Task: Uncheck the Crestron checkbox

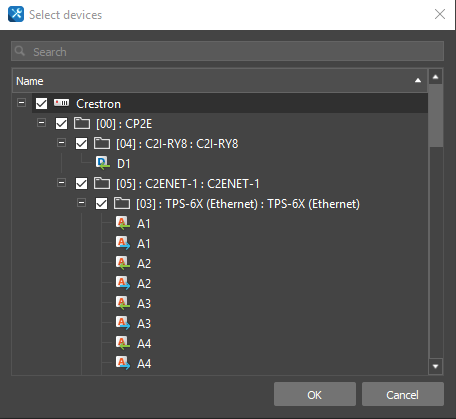Action: 41,103
